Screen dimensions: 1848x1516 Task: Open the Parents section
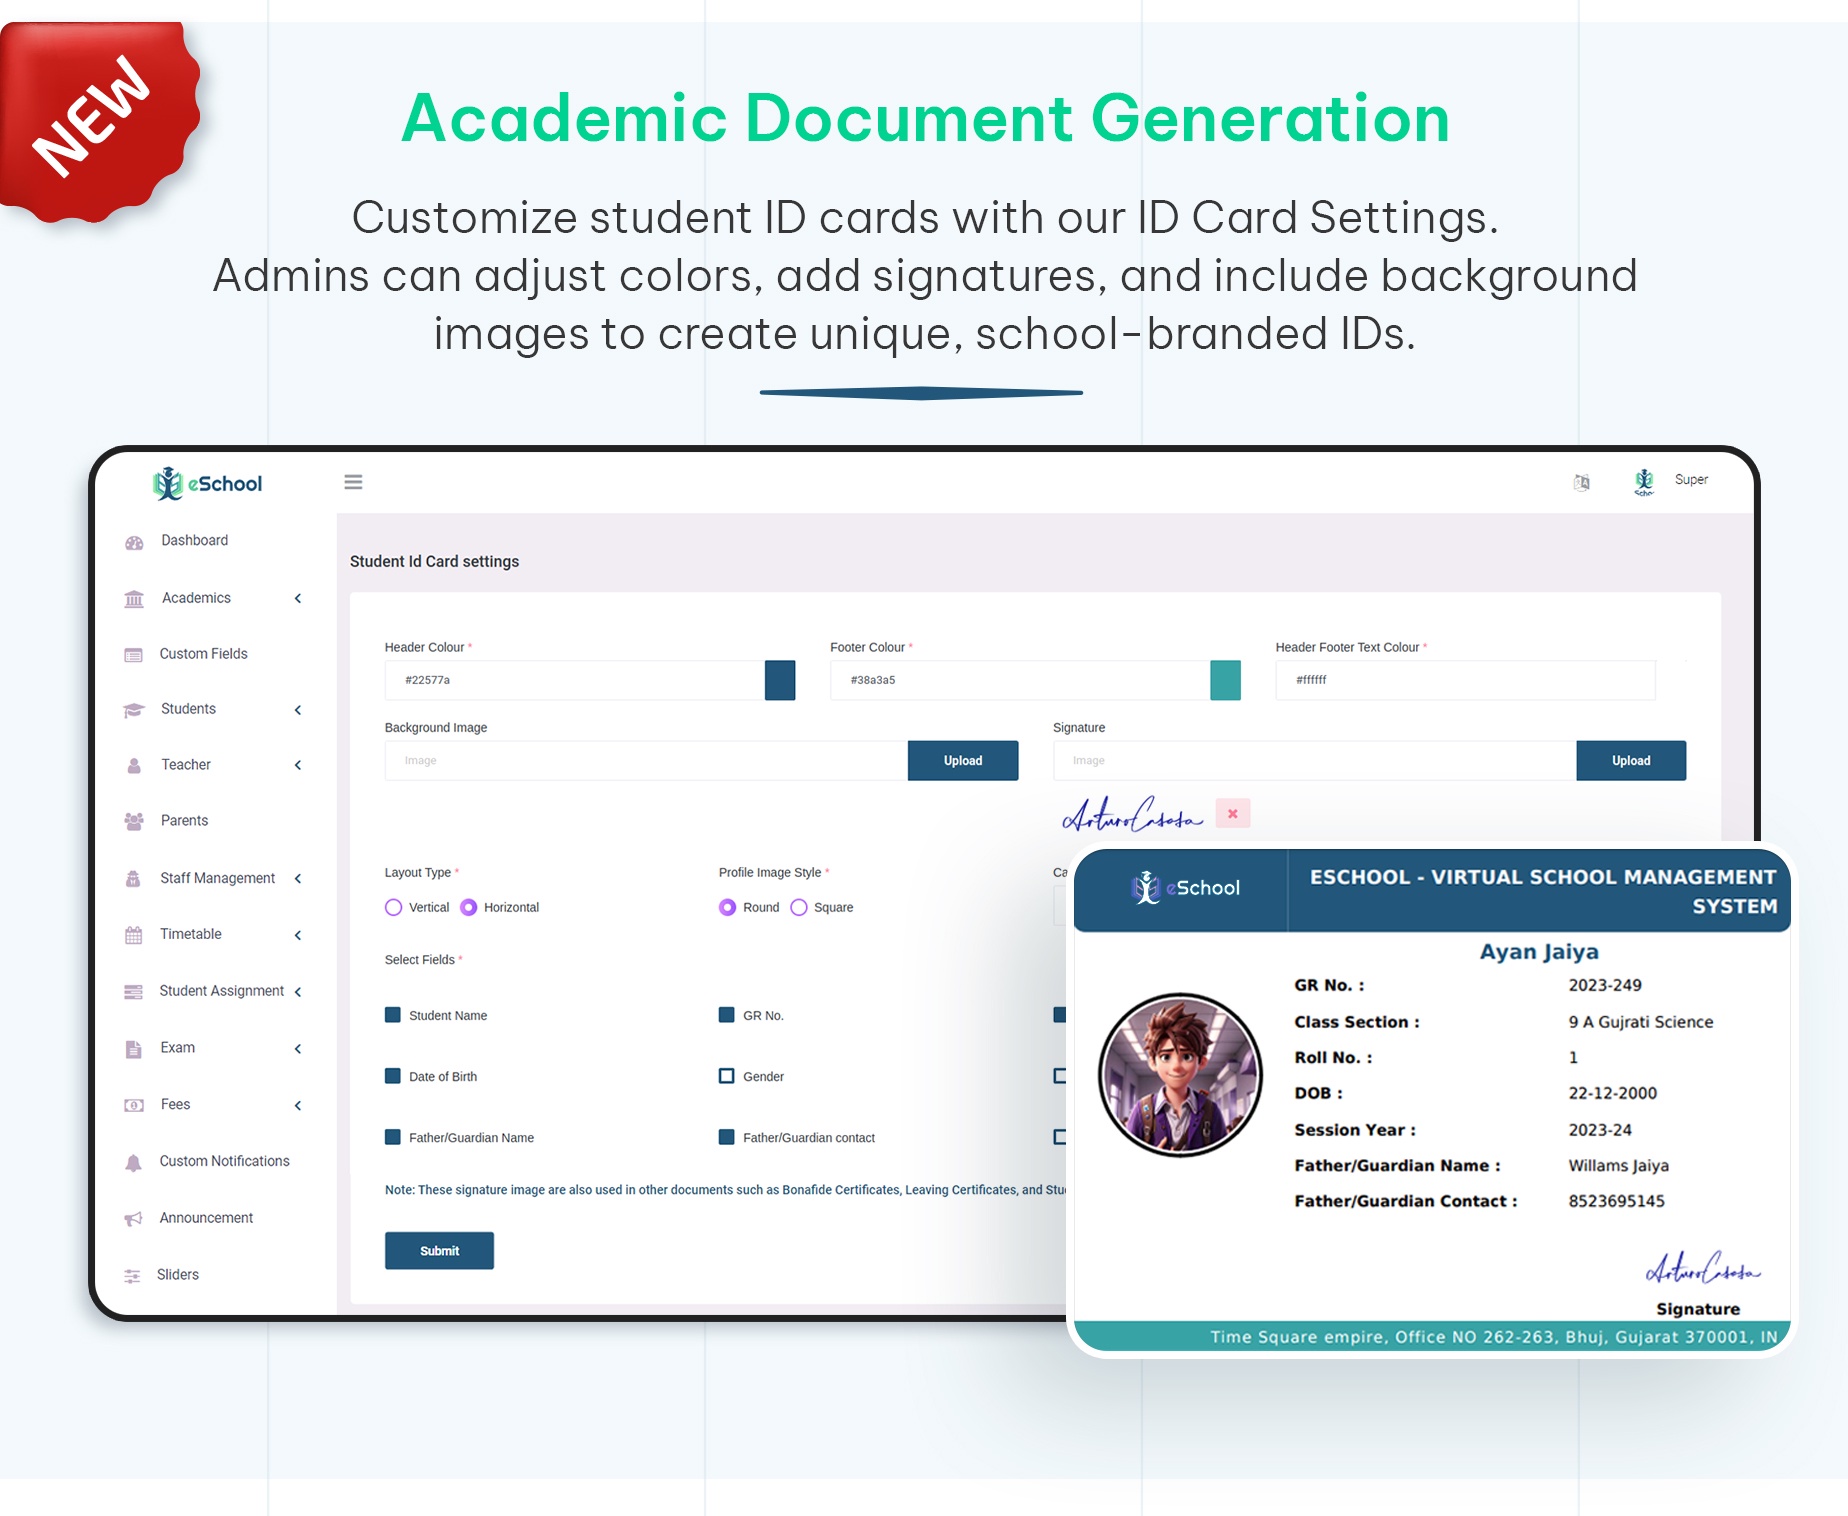pos(183,820)
